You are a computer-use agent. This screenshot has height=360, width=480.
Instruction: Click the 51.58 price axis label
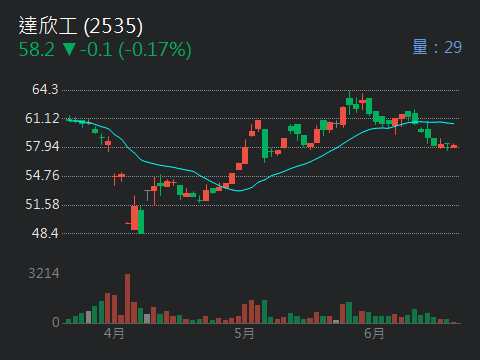(x=42, y=204)
